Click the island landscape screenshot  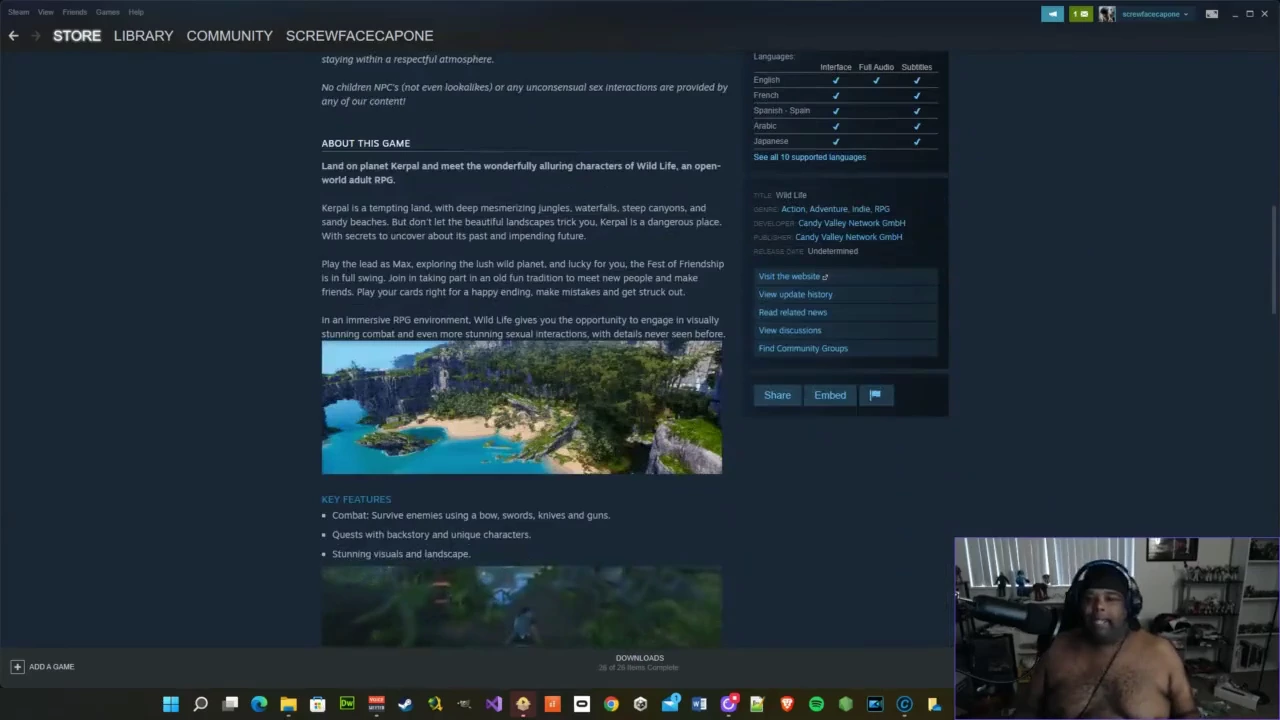click(521, 407)
